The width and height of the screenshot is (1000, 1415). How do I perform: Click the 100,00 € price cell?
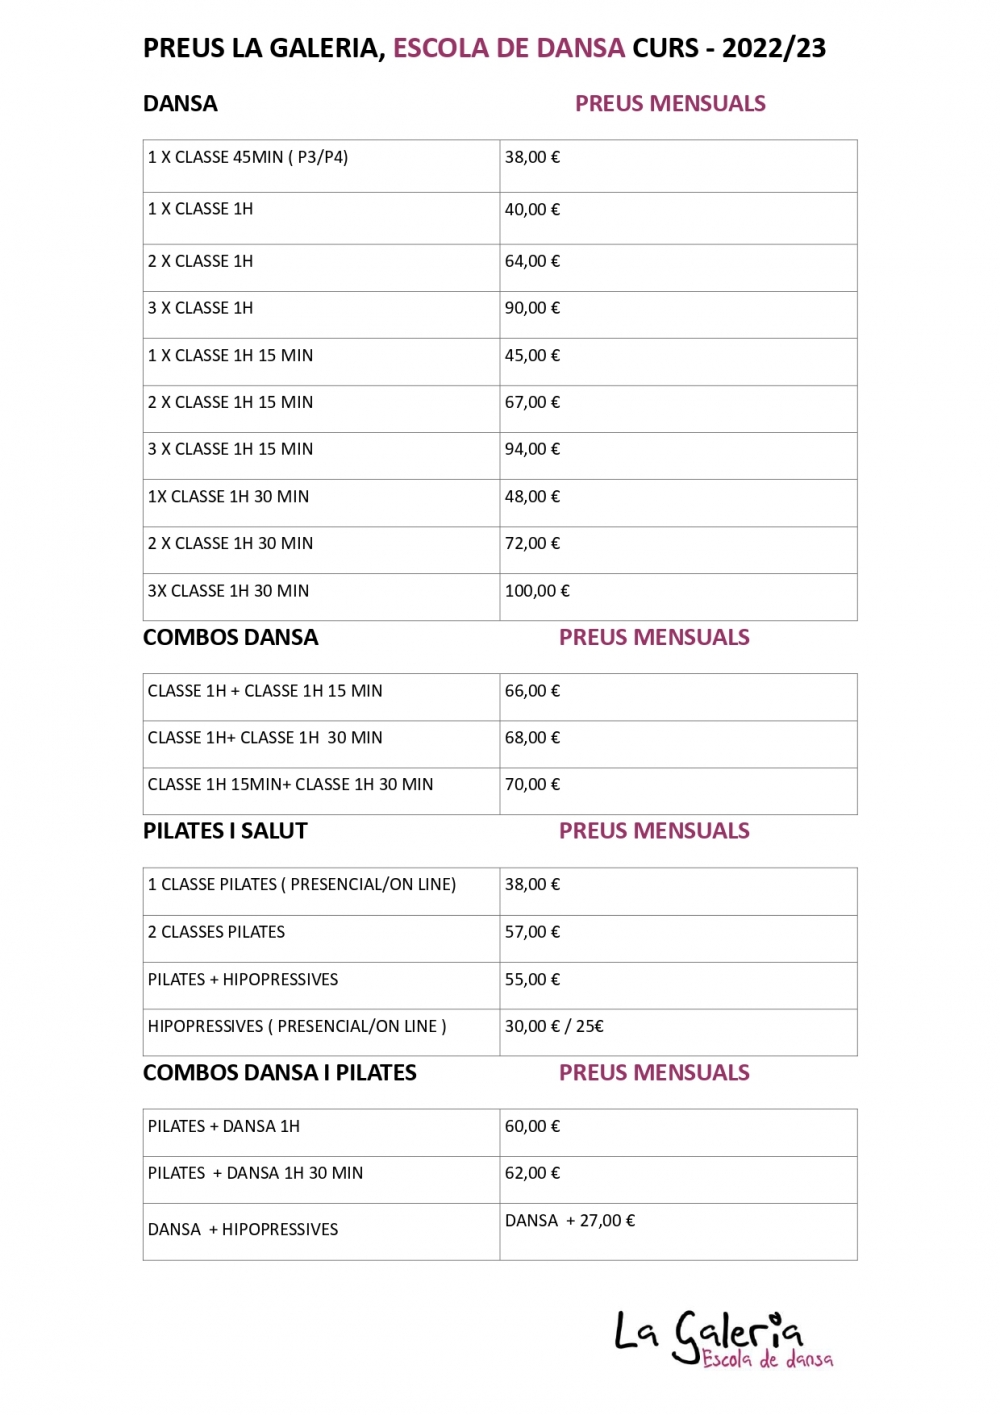(x=537, y=591)
